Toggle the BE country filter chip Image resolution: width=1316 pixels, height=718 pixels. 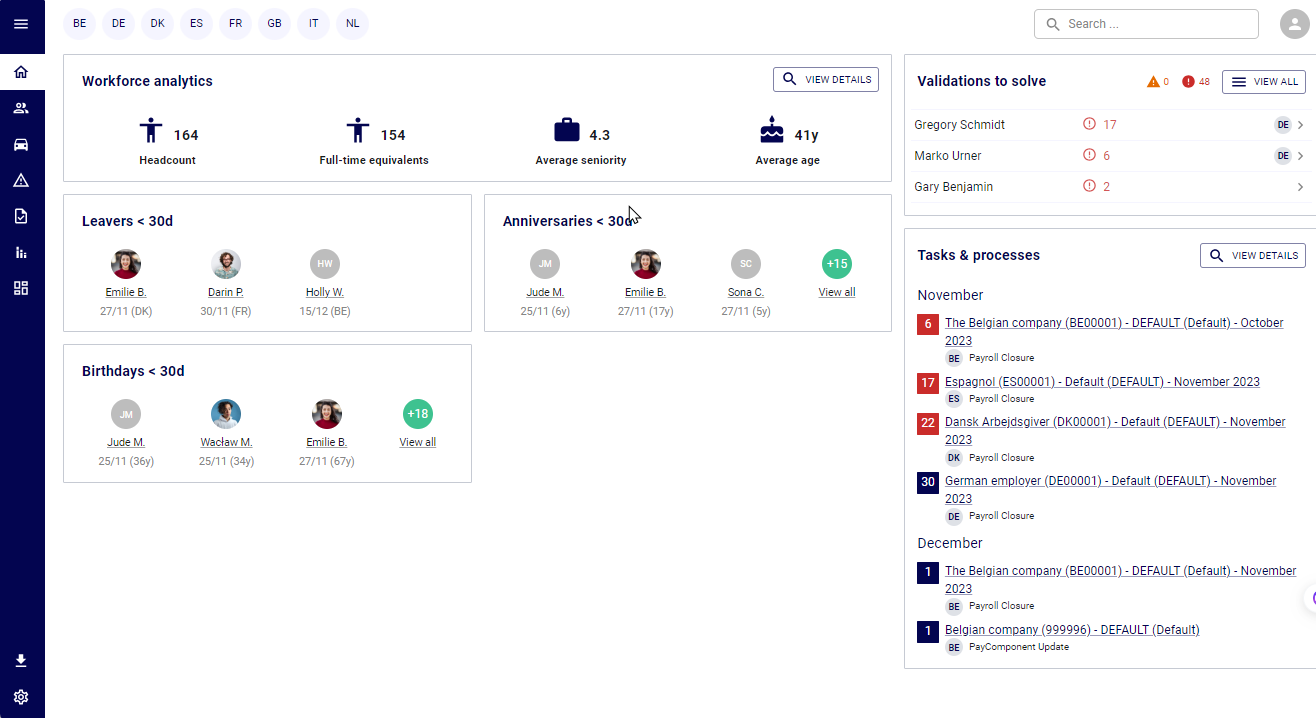pyautogui.click(x=79, y=23)
